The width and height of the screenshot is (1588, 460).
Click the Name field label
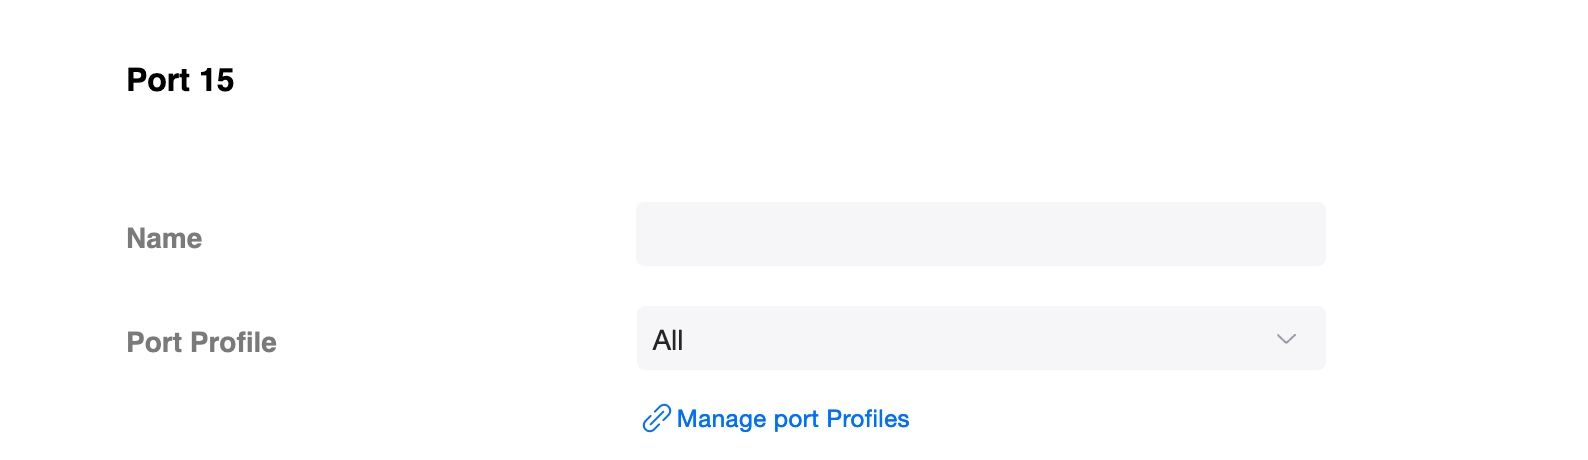point(164,238)
